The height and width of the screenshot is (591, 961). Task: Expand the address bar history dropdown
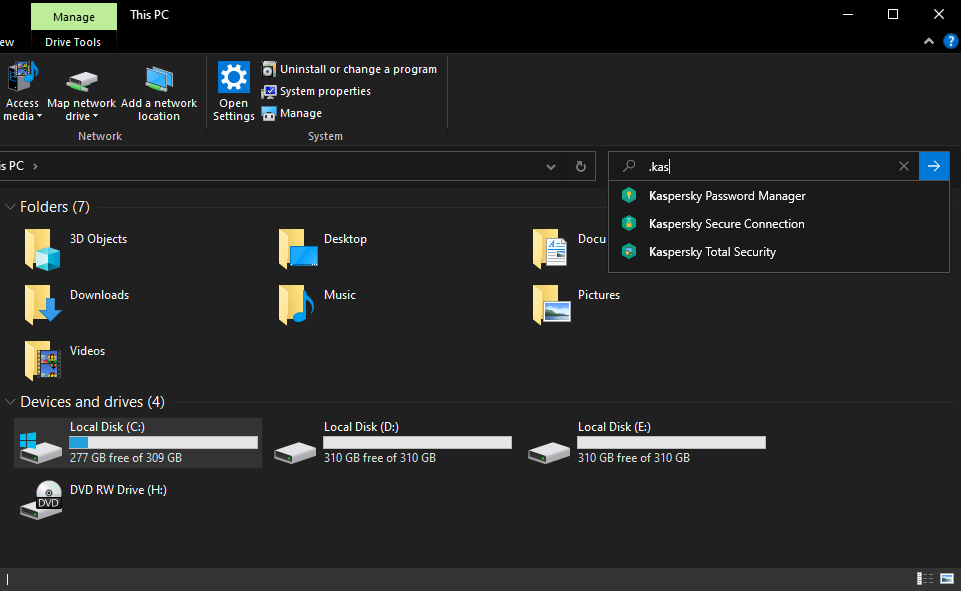pos(550,166)
